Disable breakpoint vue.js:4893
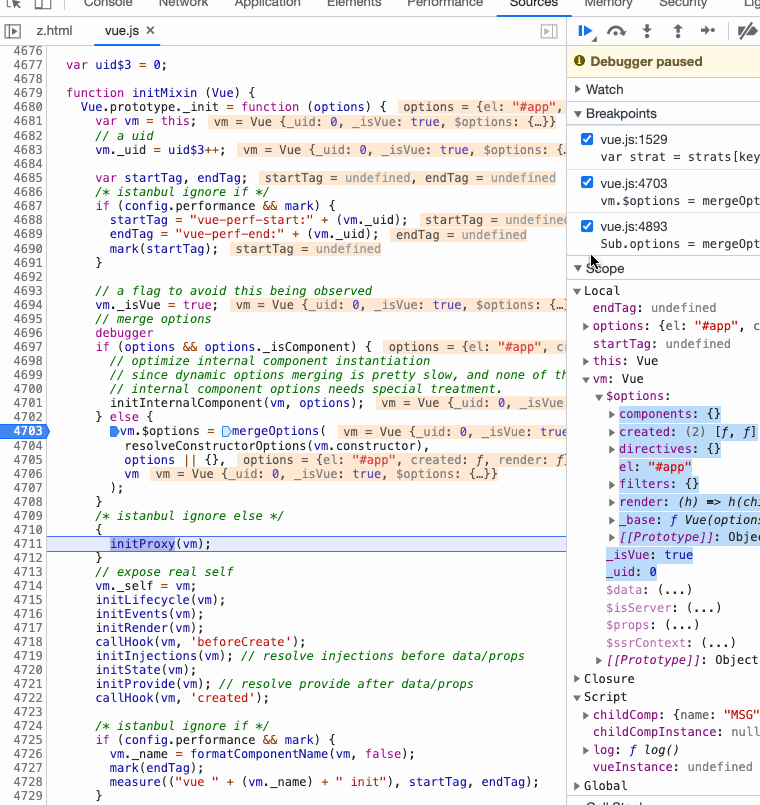 click(x=587, y=226)
